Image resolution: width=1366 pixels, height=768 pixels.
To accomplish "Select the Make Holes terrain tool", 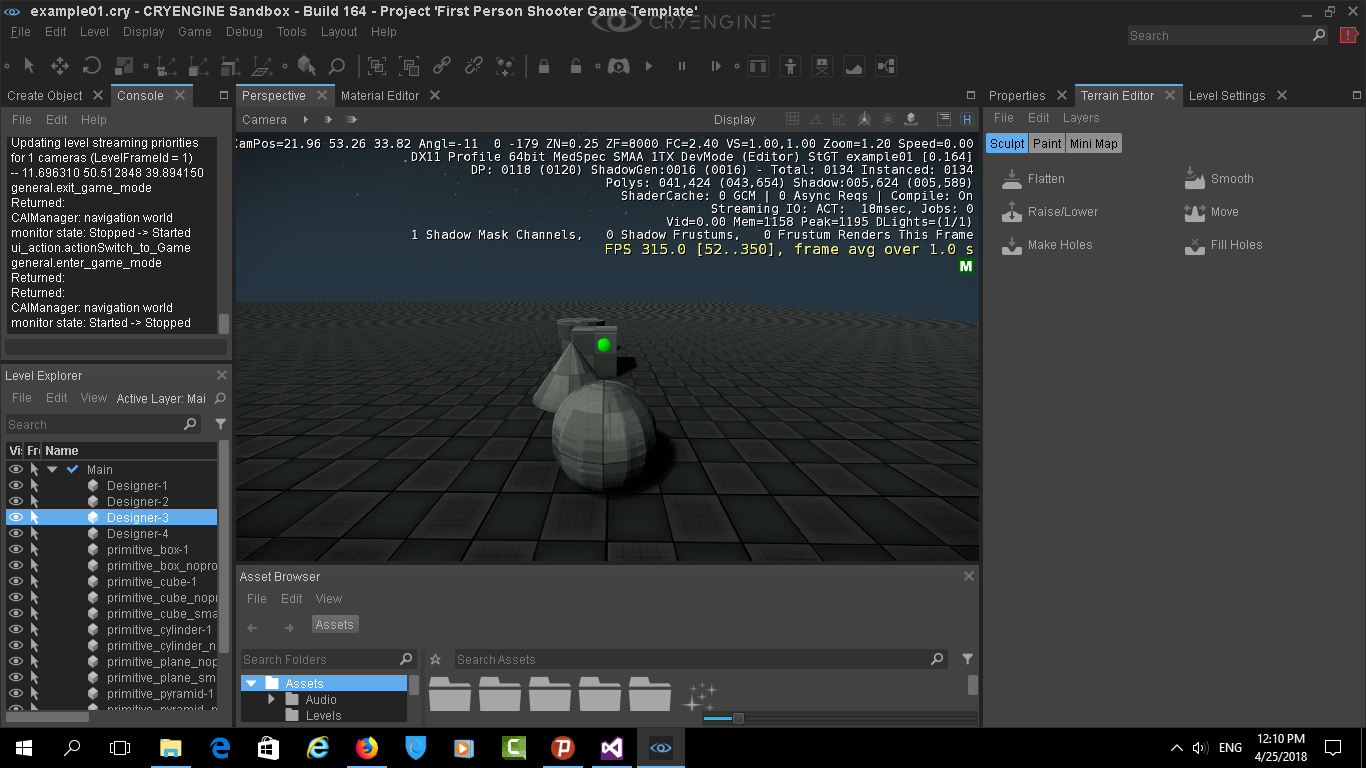I will click(x=1047, y=245).
